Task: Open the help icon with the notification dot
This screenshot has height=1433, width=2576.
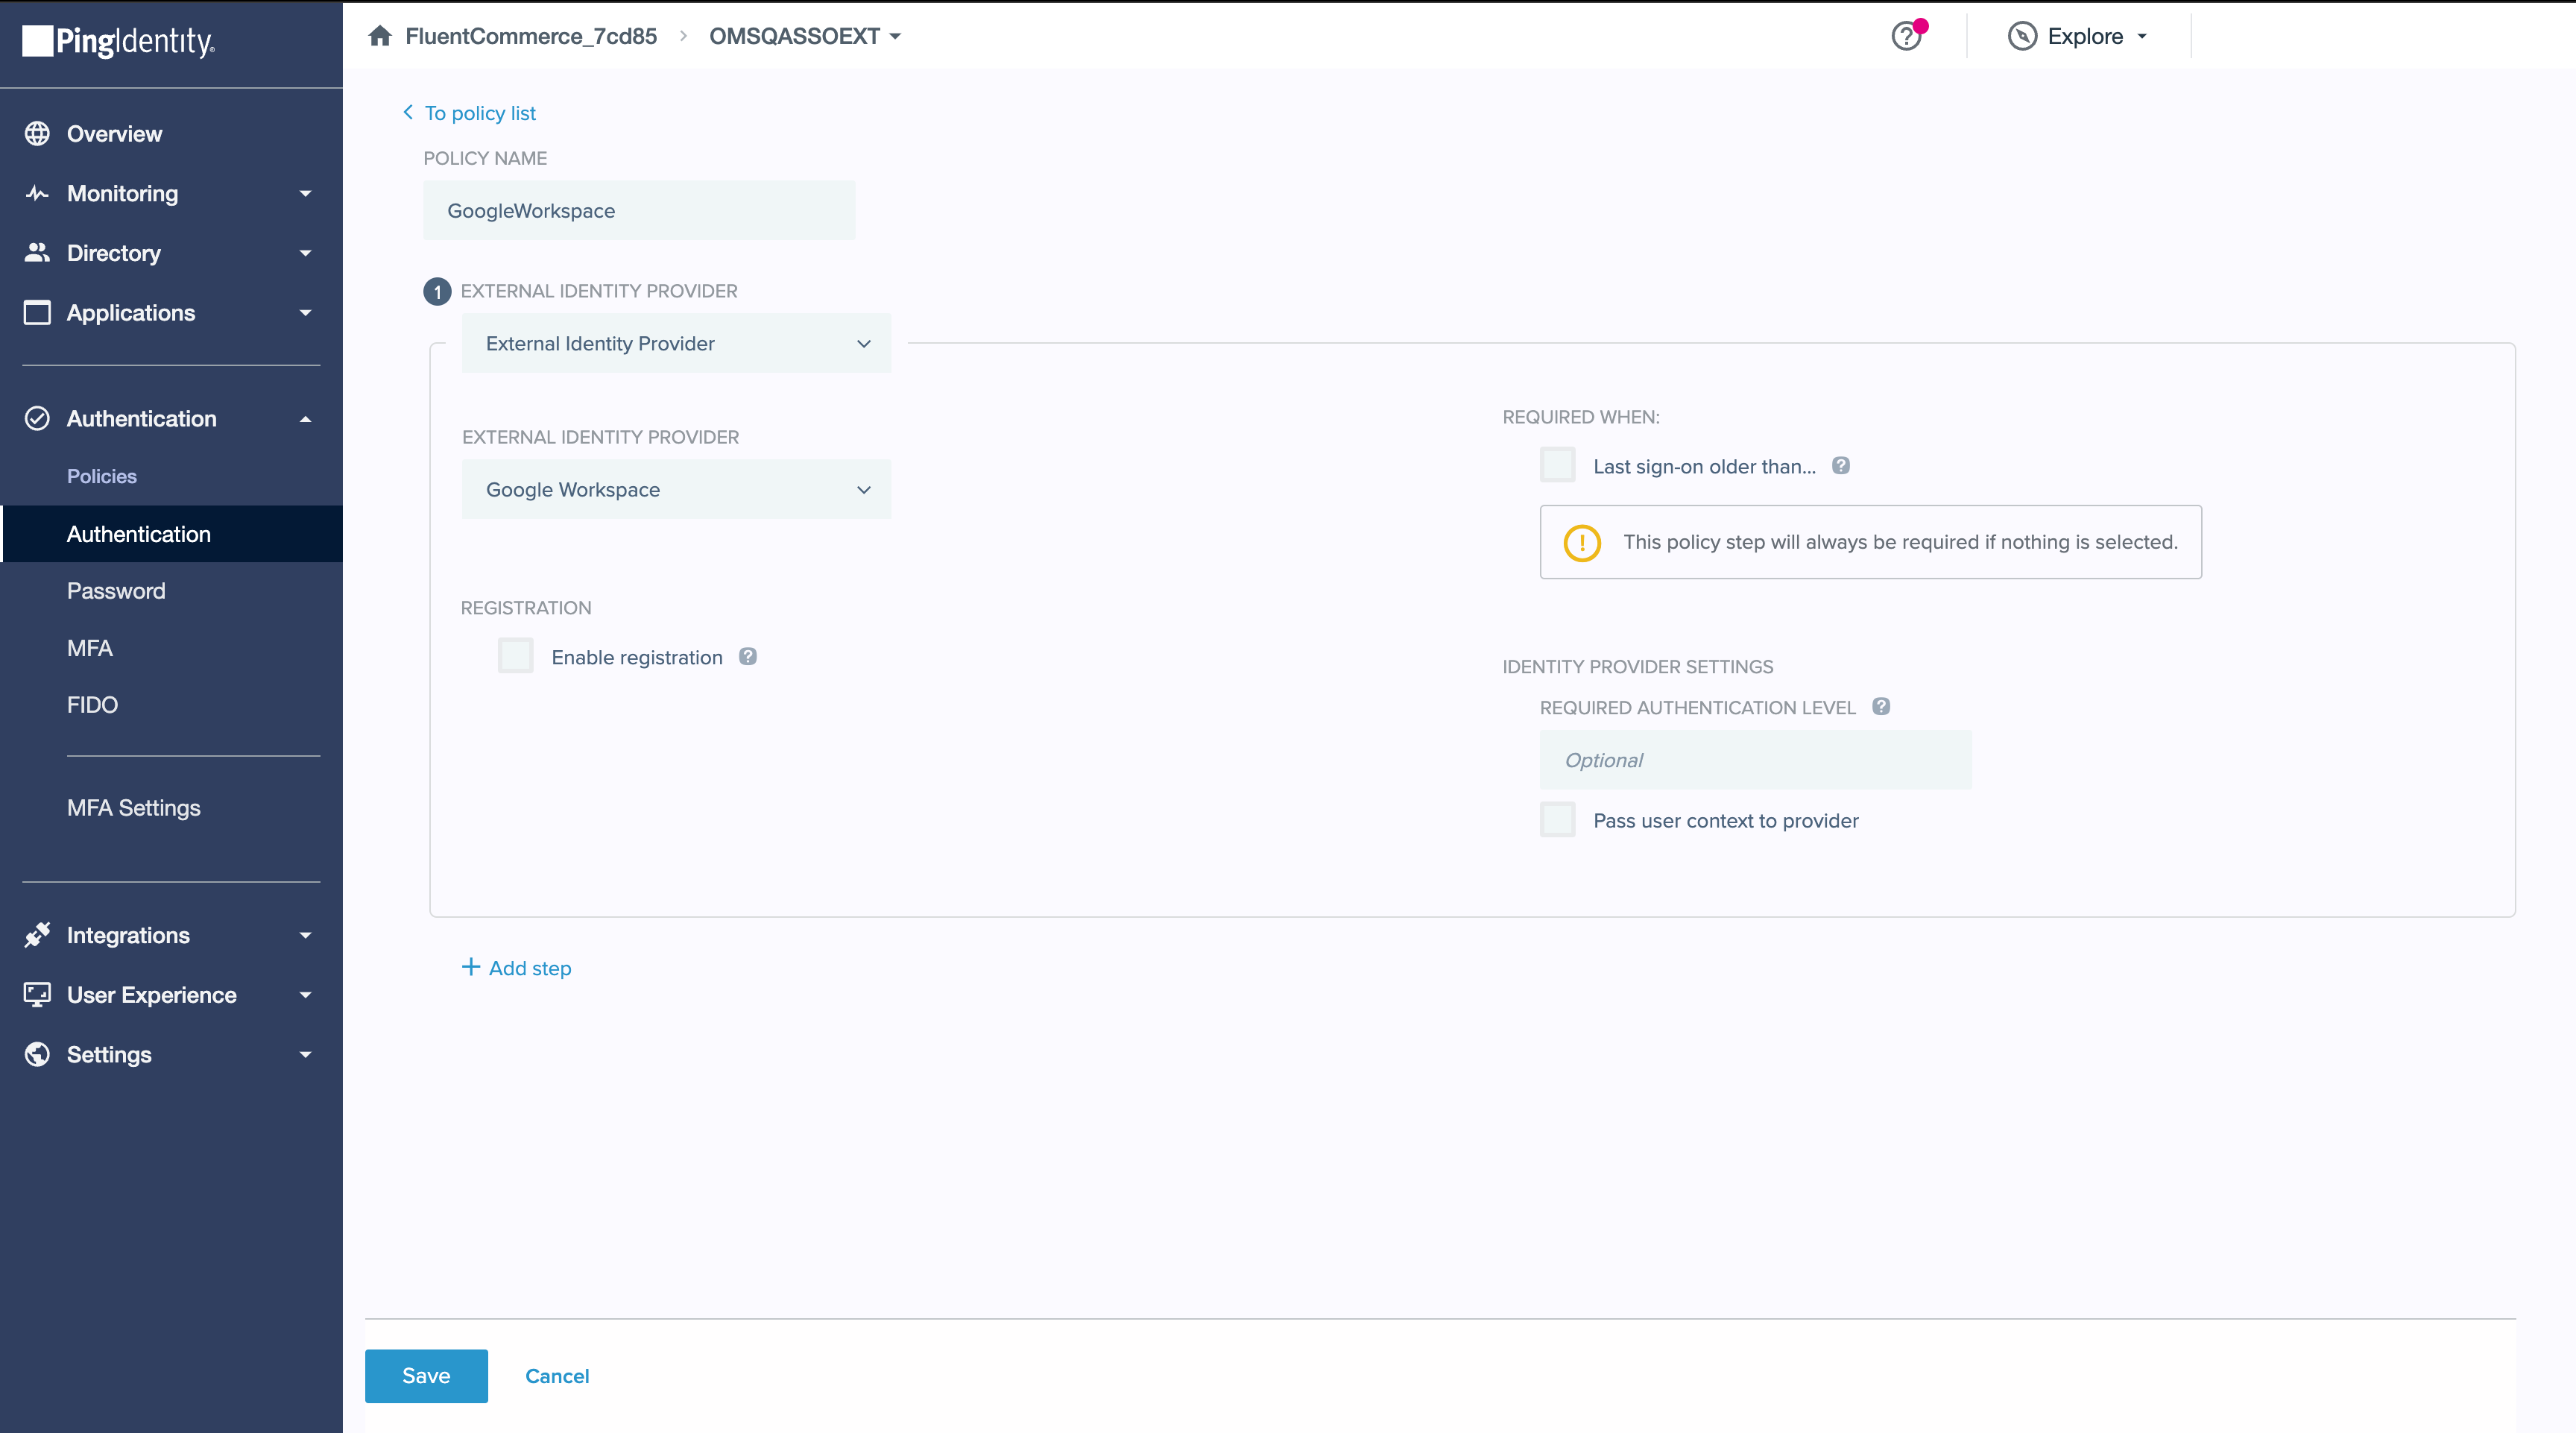Action: click(x=1906, y=36)
